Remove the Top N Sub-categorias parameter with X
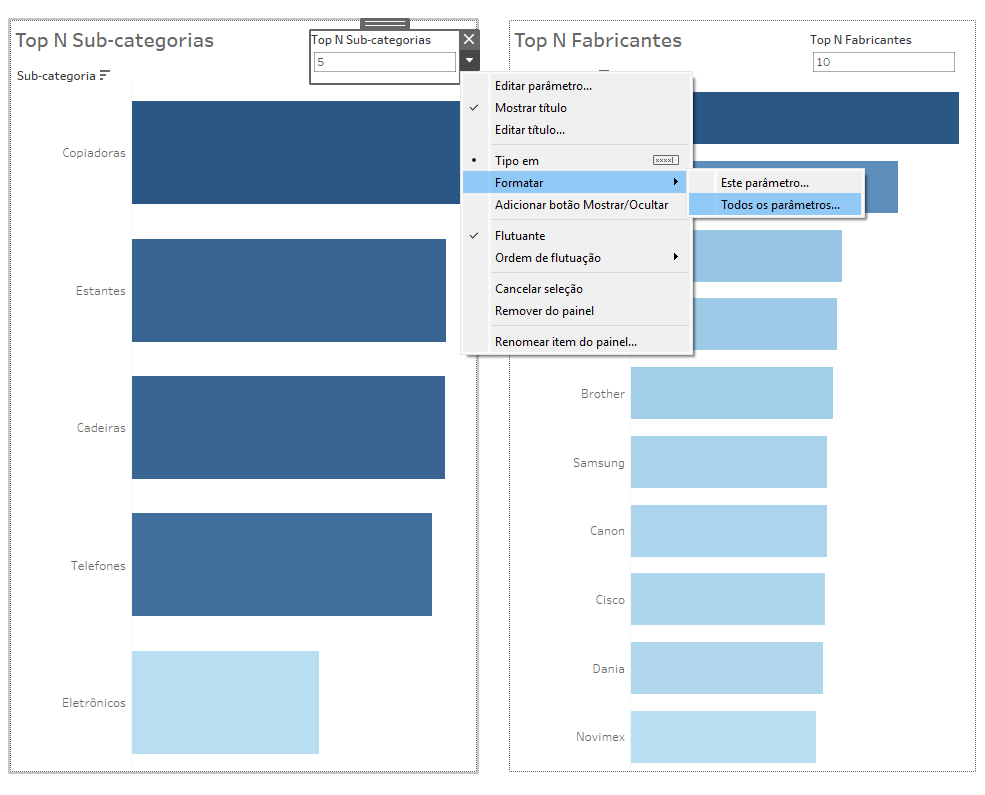 469,39
